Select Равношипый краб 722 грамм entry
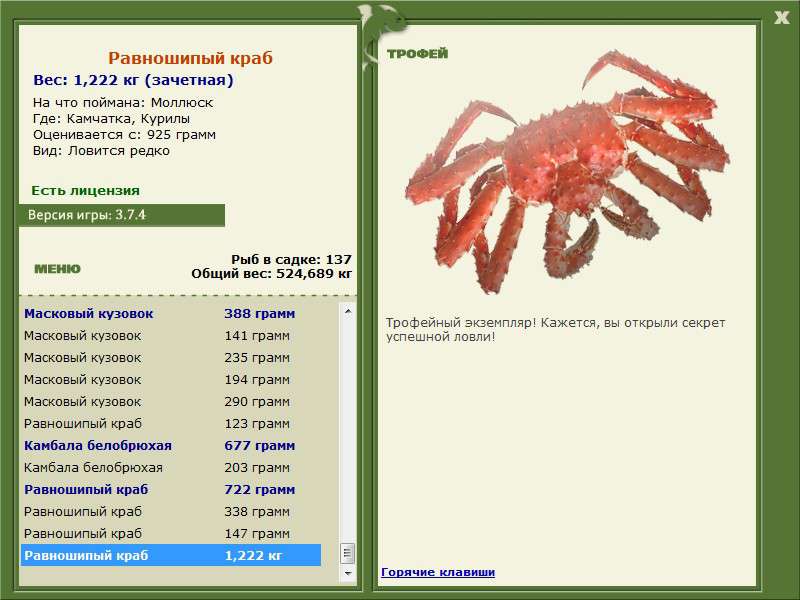 (171, 489)
